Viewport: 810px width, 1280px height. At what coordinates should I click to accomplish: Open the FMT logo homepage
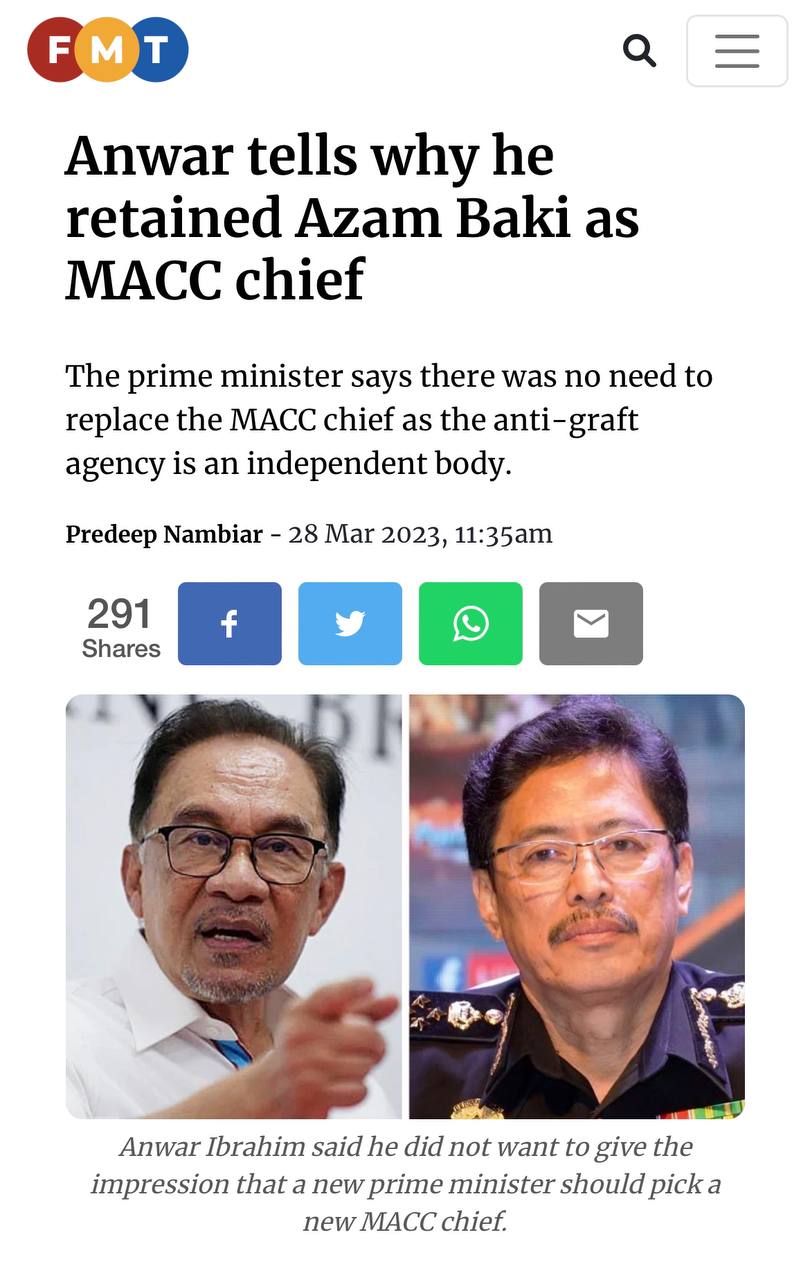click(x=108, y=50)
